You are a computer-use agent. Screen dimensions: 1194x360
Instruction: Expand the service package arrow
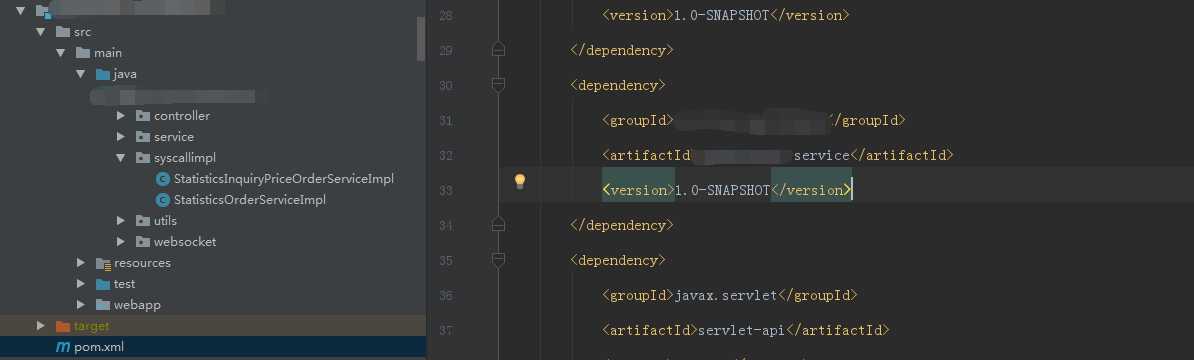121,137
